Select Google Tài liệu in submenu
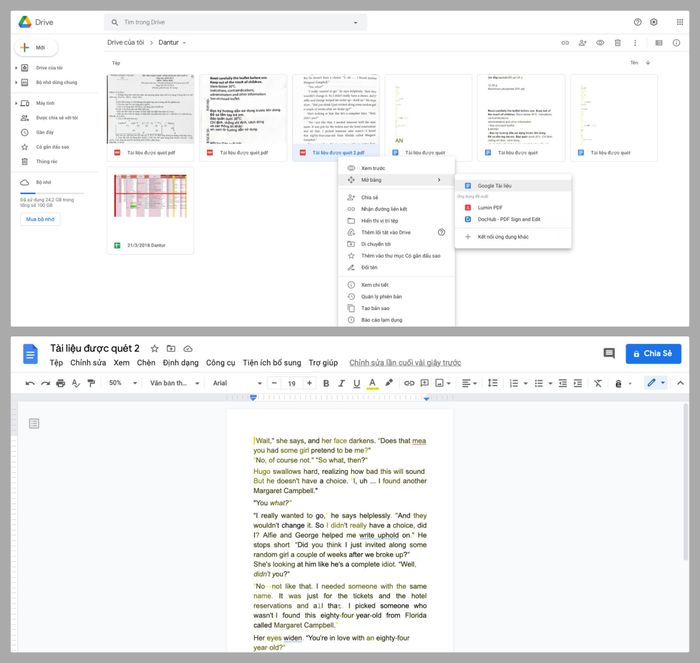 (495, 186)
